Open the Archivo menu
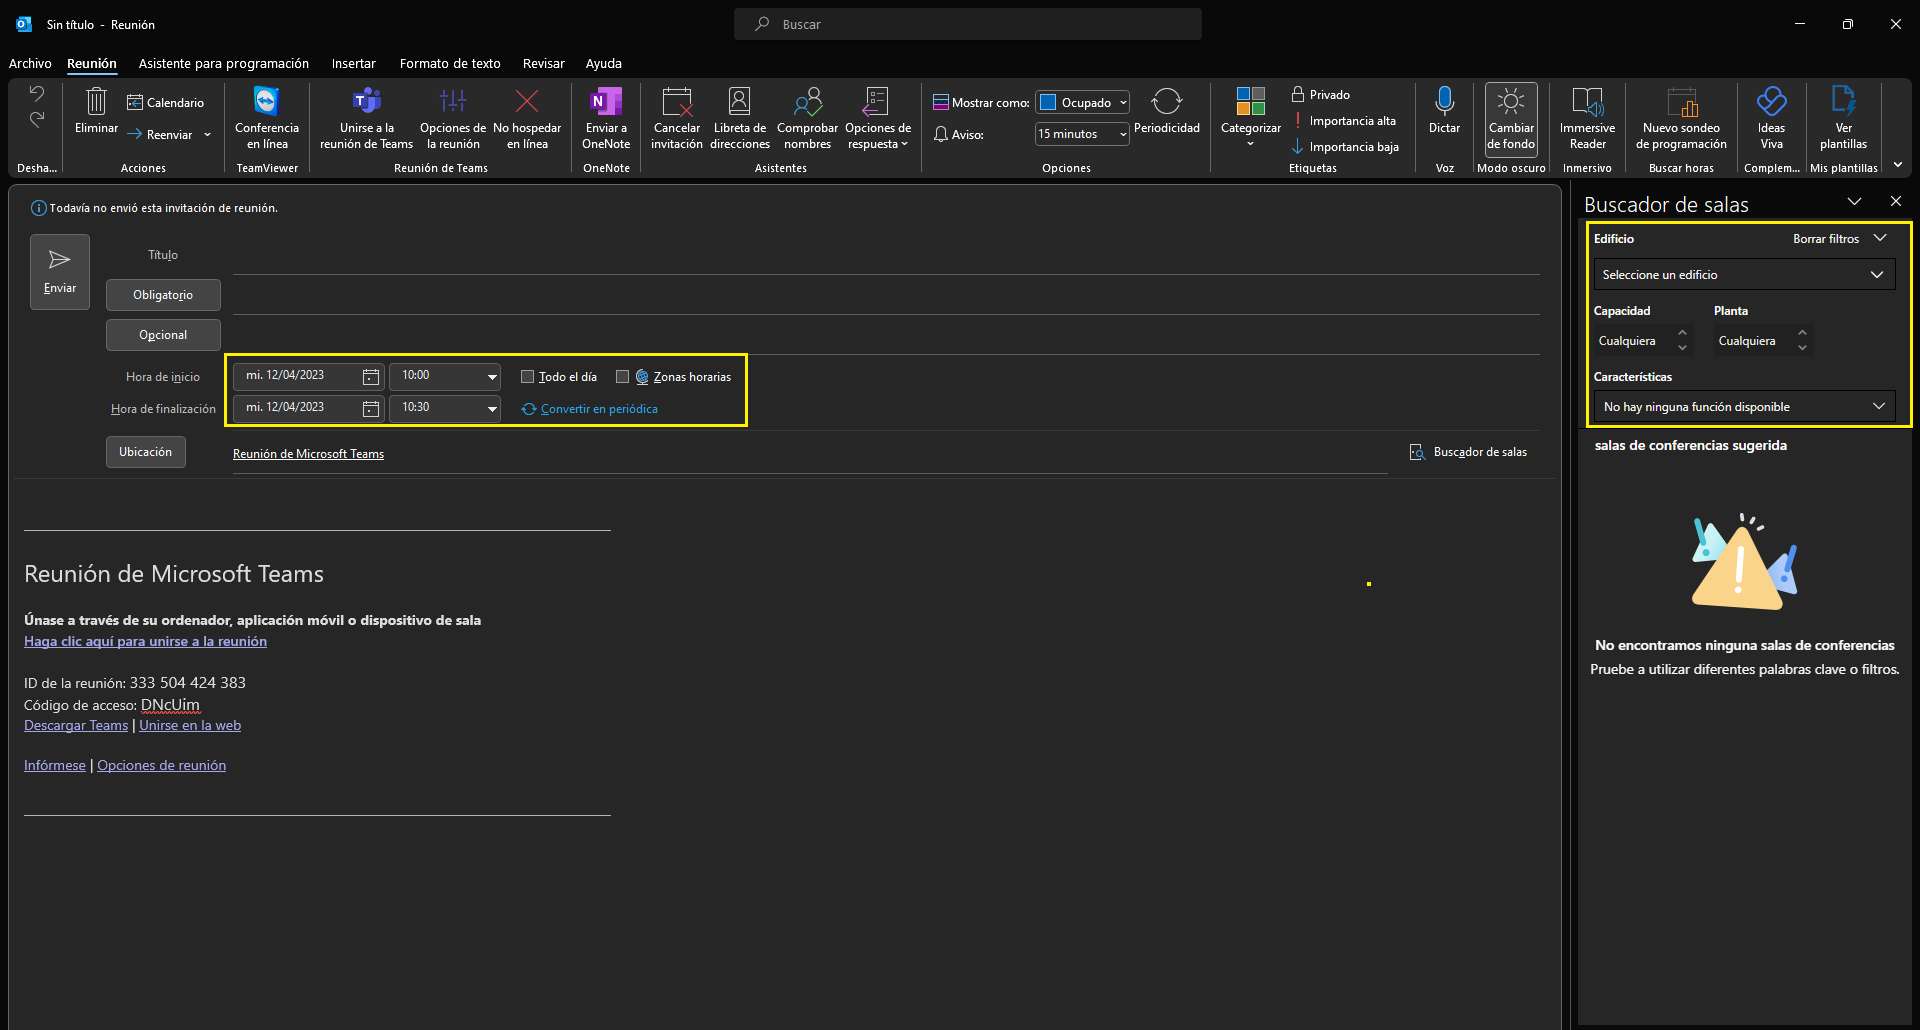The image size is (1920, 1030). pyautogui.click(x=30, y=63)
